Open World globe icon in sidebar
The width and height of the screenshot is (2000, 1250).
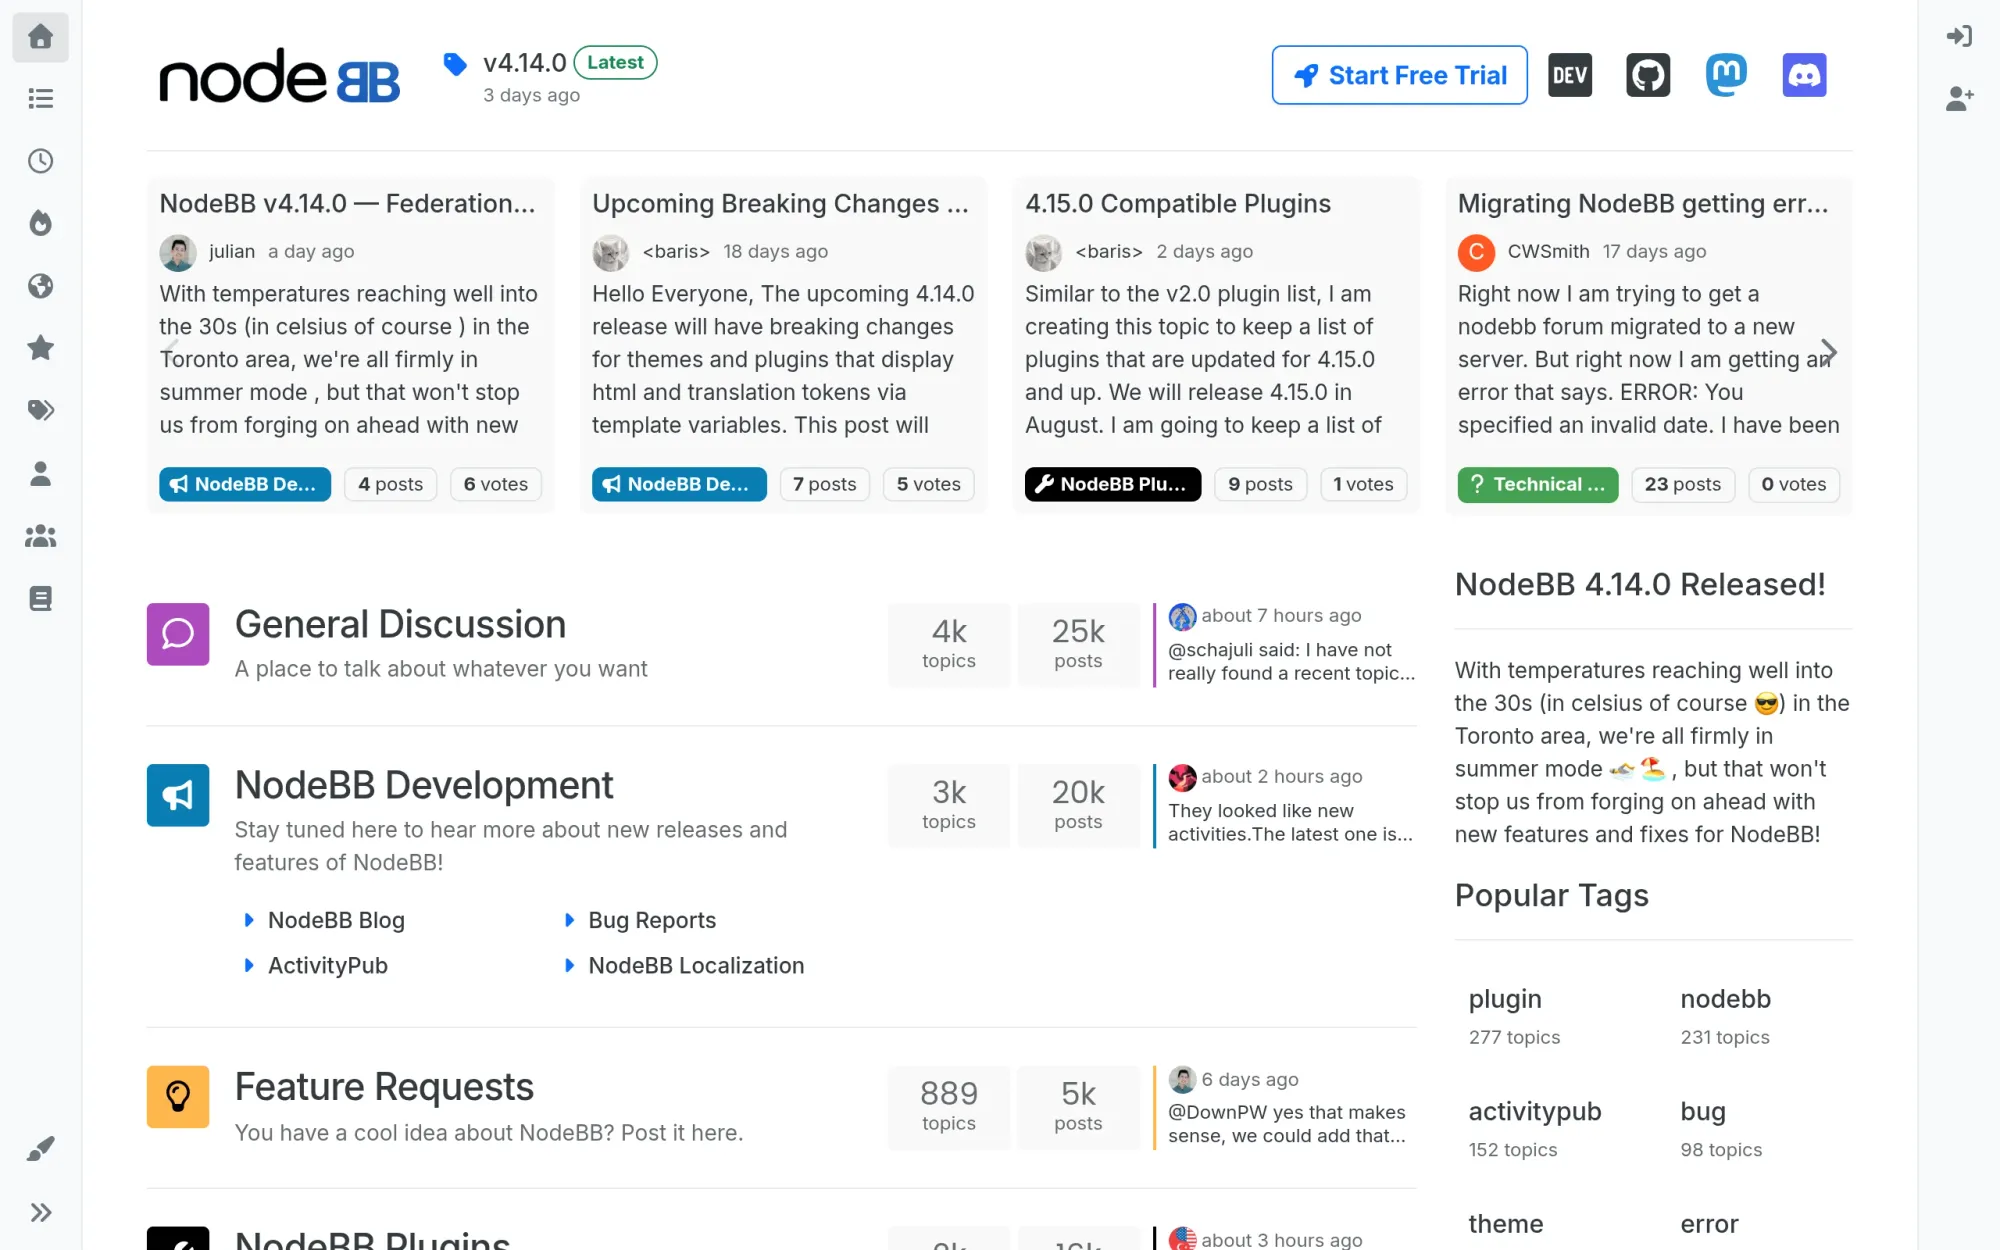40,286
